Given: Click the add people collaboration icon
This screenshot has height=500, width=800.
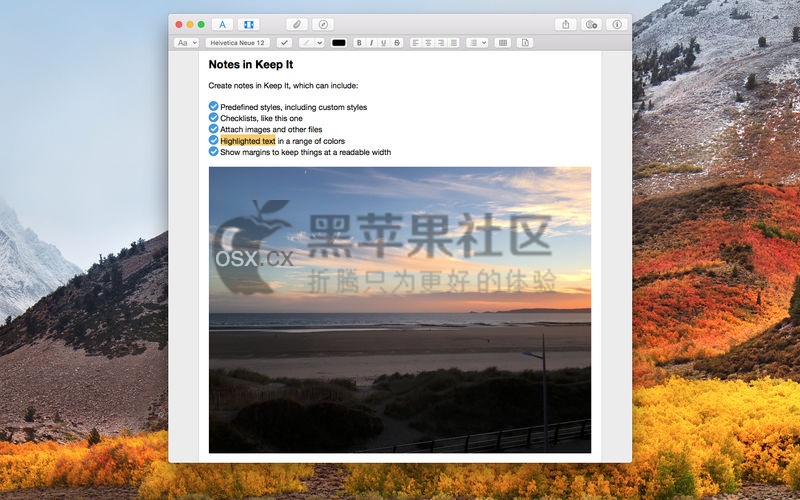Looking at the screenshot, I should tap(591, 24).
